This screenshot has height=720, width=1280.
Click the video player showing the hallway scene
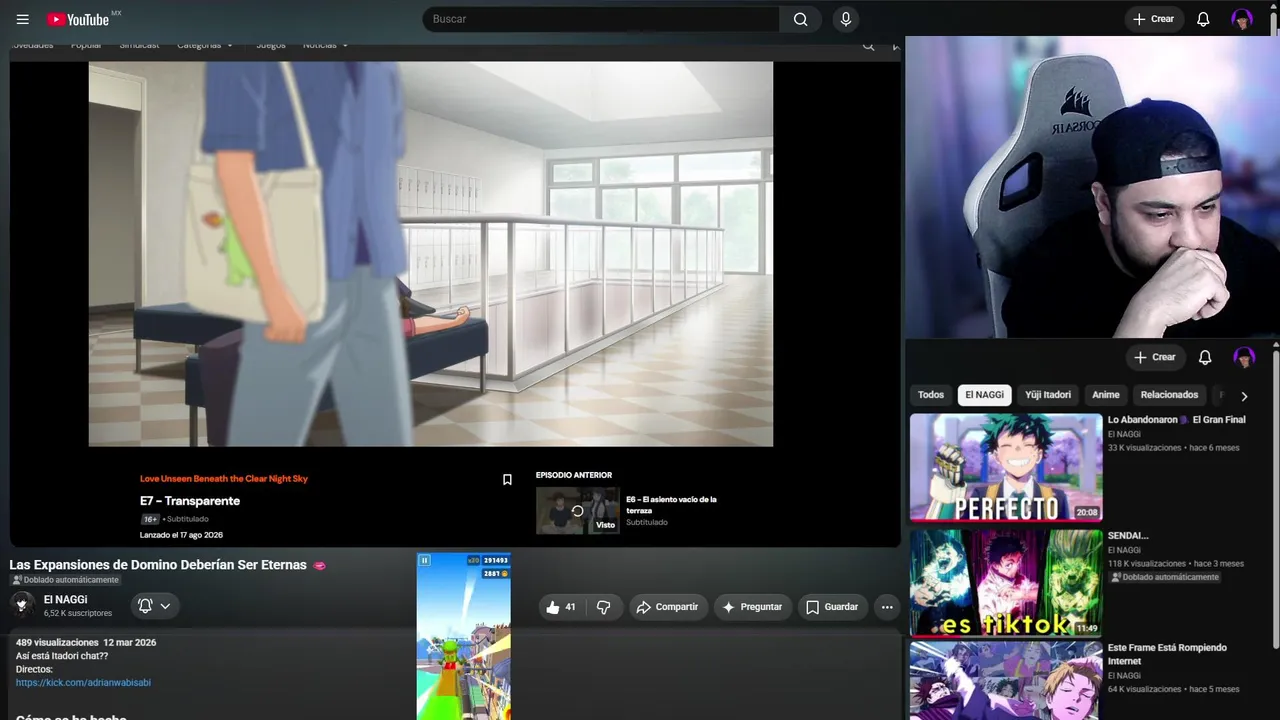pos(431,254)
